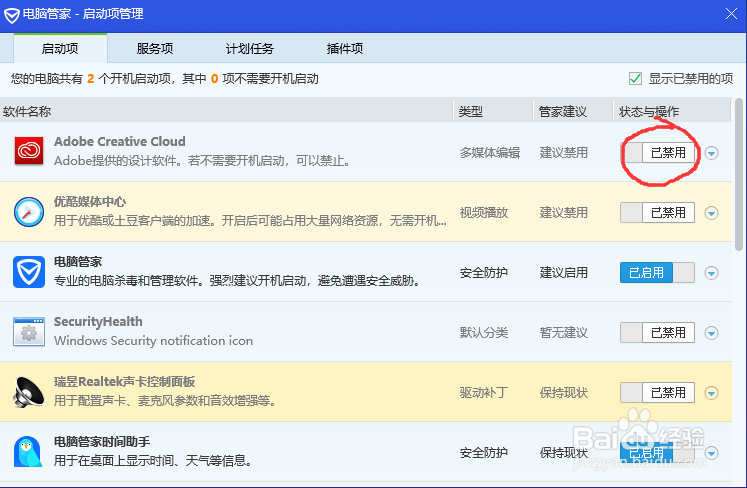The image size is (747, 488).
Task: Toggle 电脑管家时间助手 startup switch
Action: [x=657, y=453]
